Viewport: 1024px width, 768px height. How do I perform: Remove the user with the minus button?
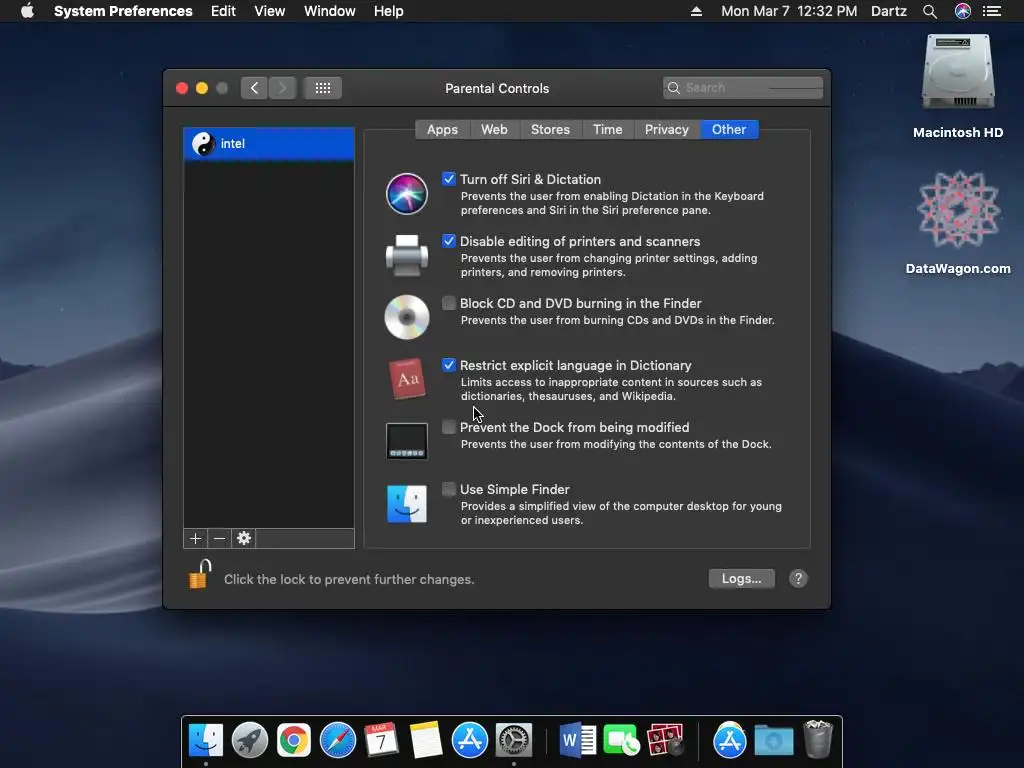[x=219, y=538]
